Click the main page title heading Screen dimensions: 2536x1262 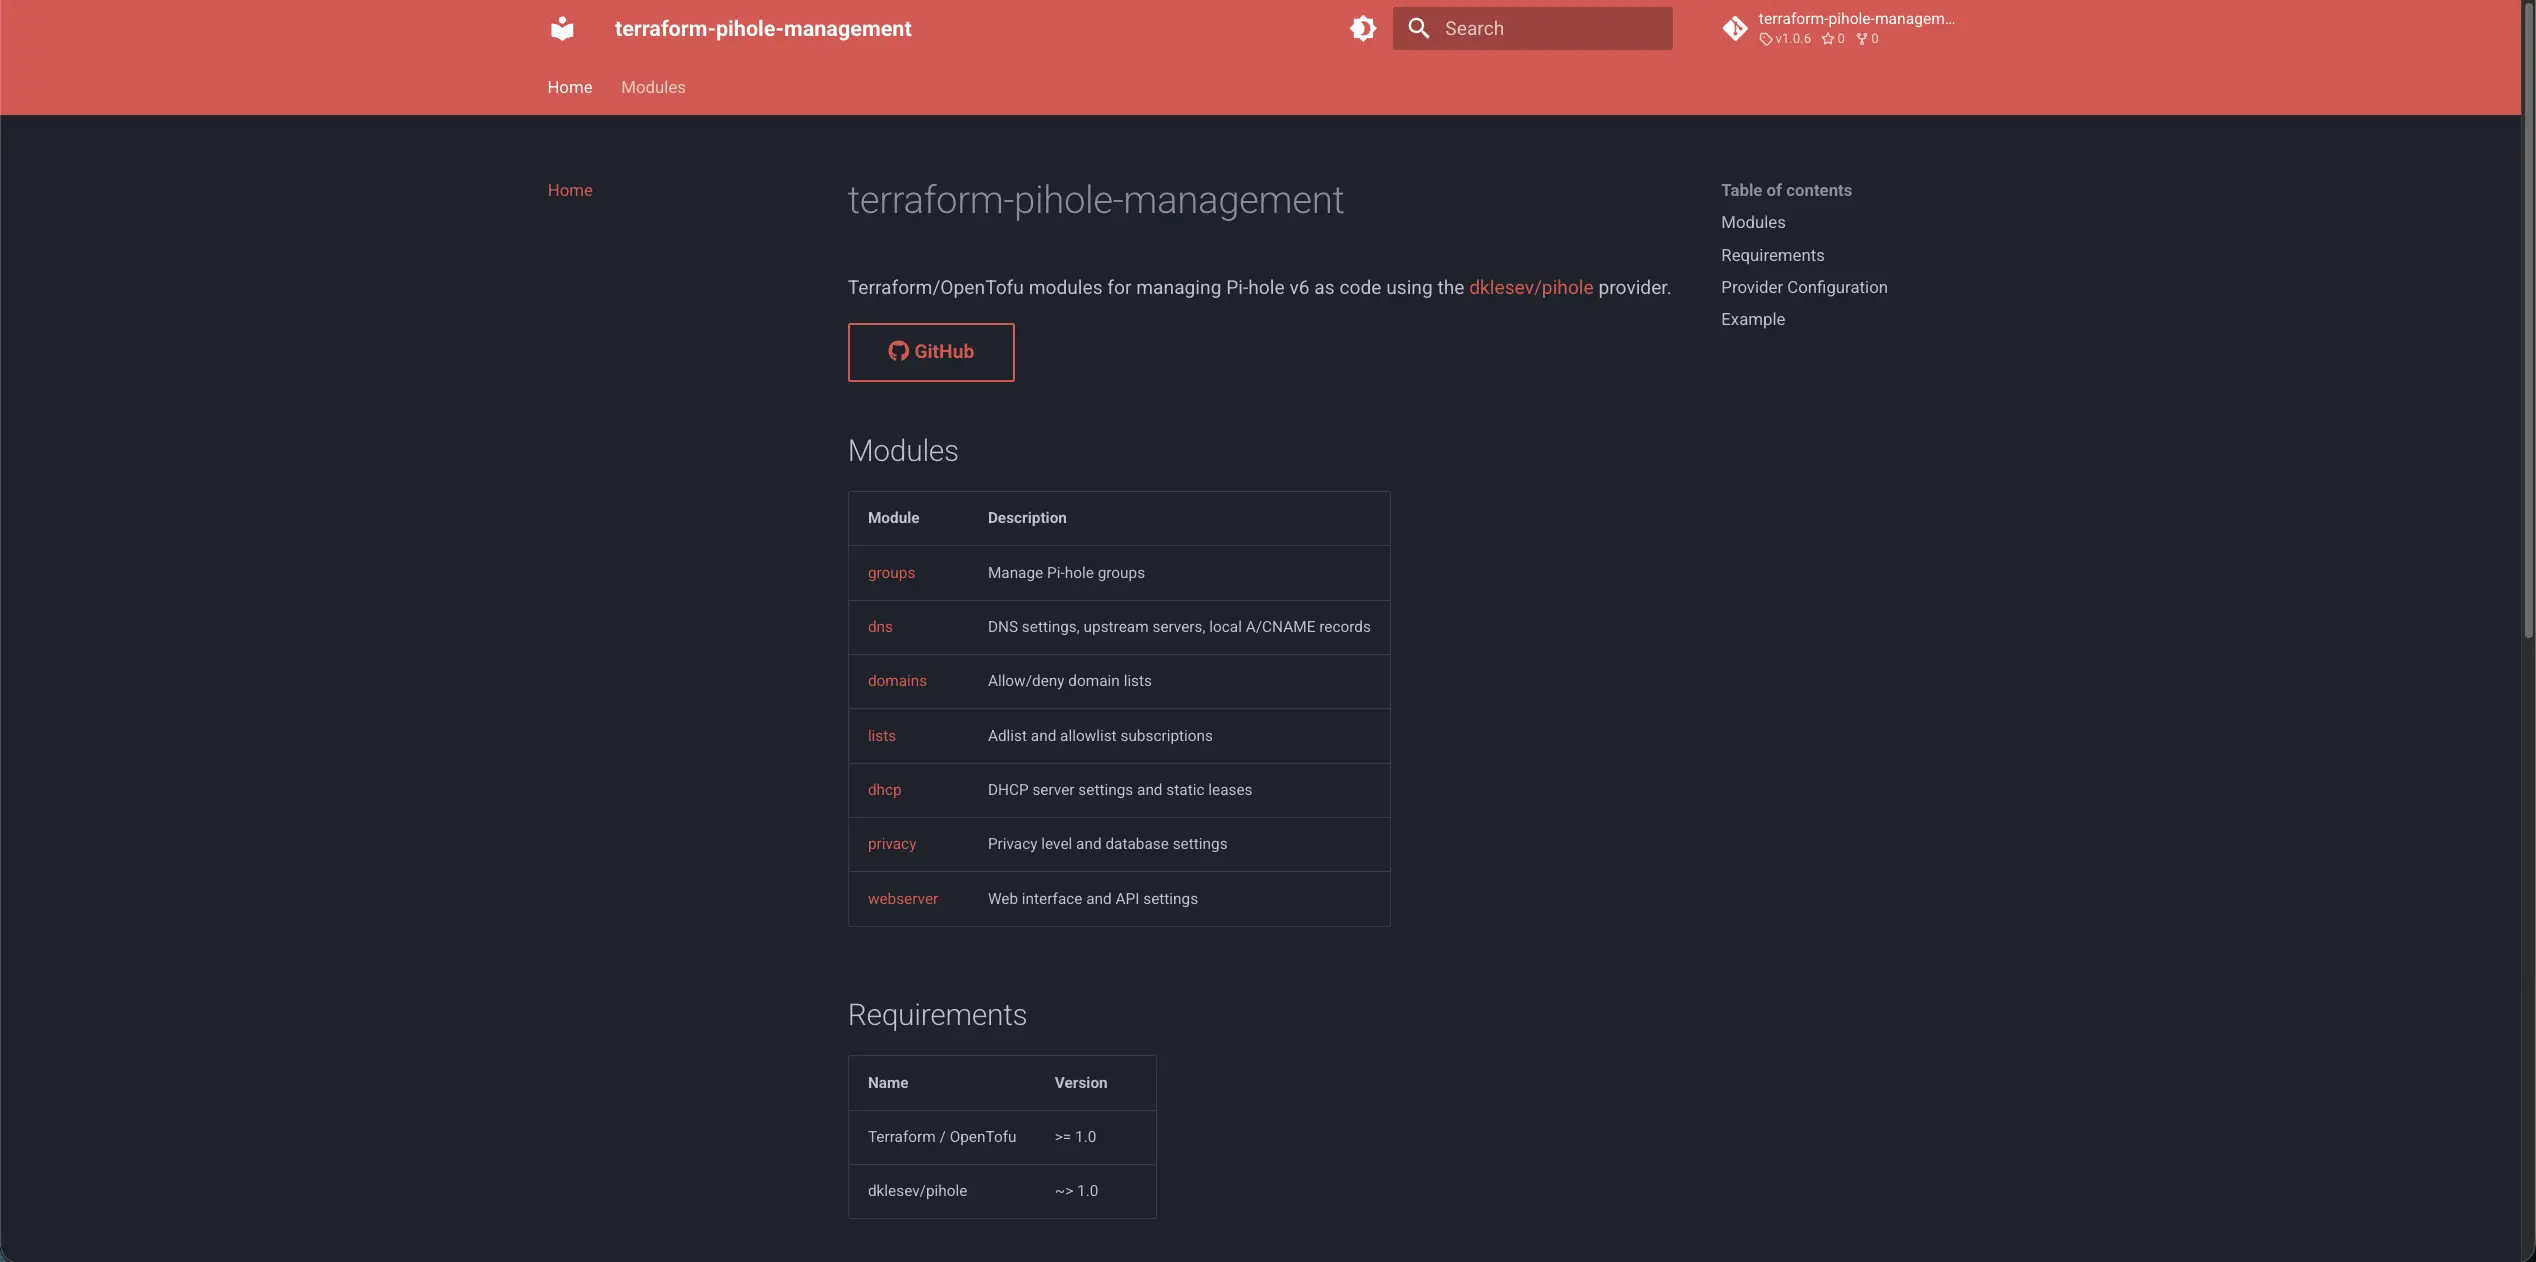coord(1095,200)
